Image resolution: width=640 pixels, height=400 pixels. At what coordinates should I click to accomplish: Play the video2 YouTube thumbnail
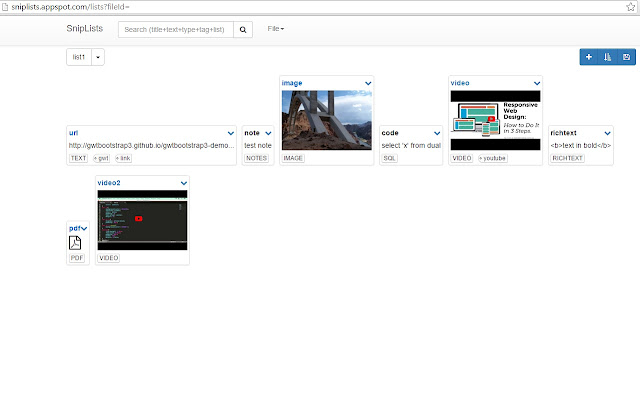139,218
